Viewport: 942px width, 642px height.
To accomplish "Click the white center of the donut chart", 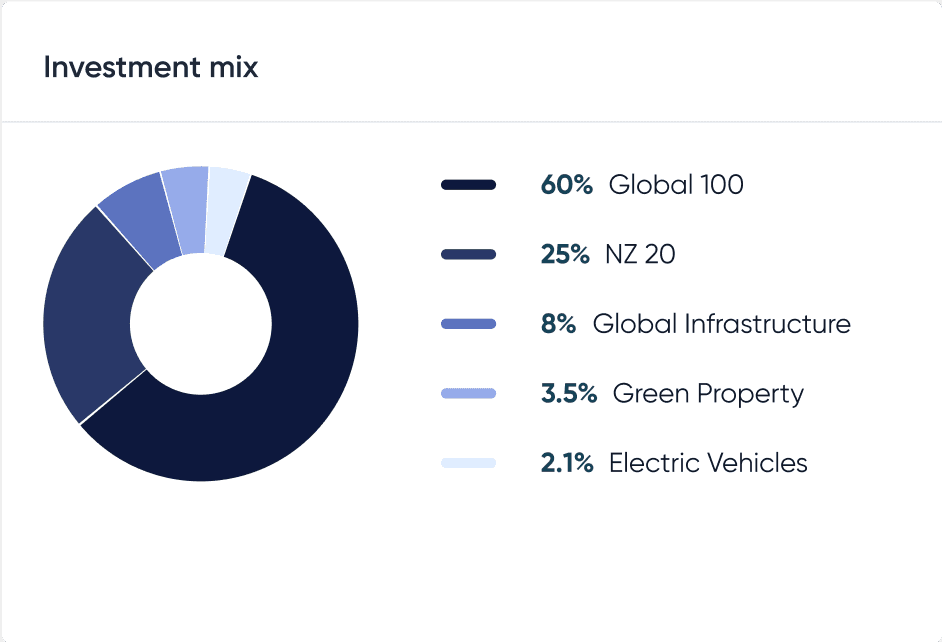I will point(201,324).
